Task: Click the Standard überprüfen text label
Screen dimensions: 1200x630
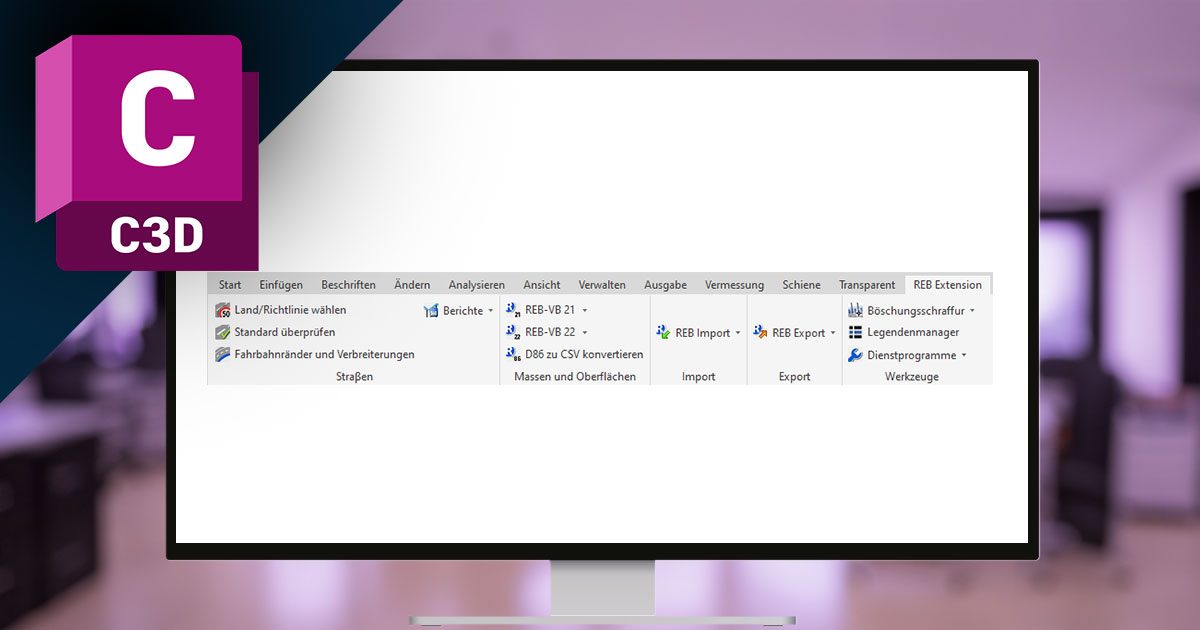Action: 285,332
